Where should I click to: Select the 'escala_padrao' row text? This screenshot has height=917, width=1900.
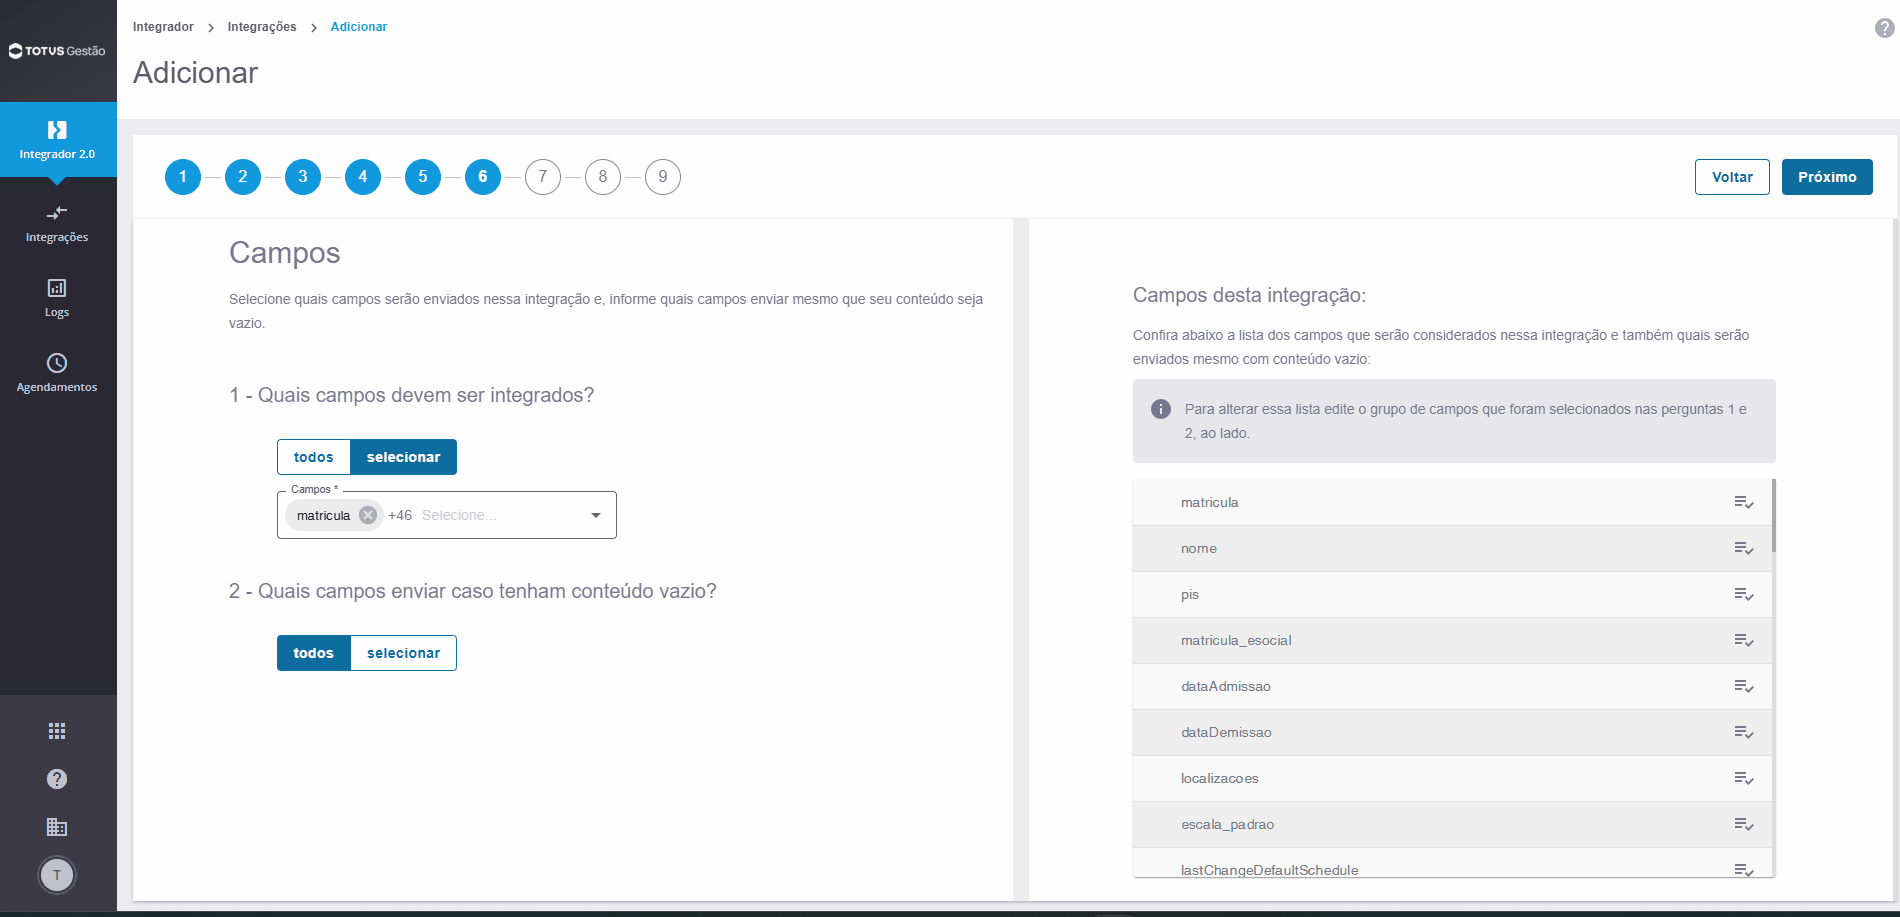(x=1228, y=824)
